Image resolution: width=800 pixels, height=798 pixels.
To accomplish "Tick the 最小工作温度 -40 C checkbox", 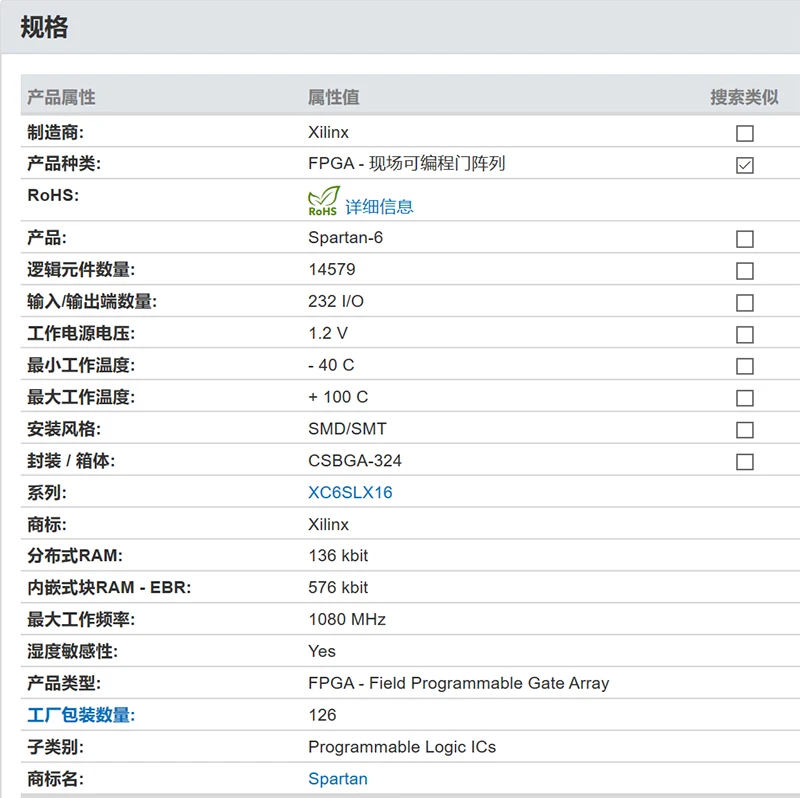I will coord(744,367).
